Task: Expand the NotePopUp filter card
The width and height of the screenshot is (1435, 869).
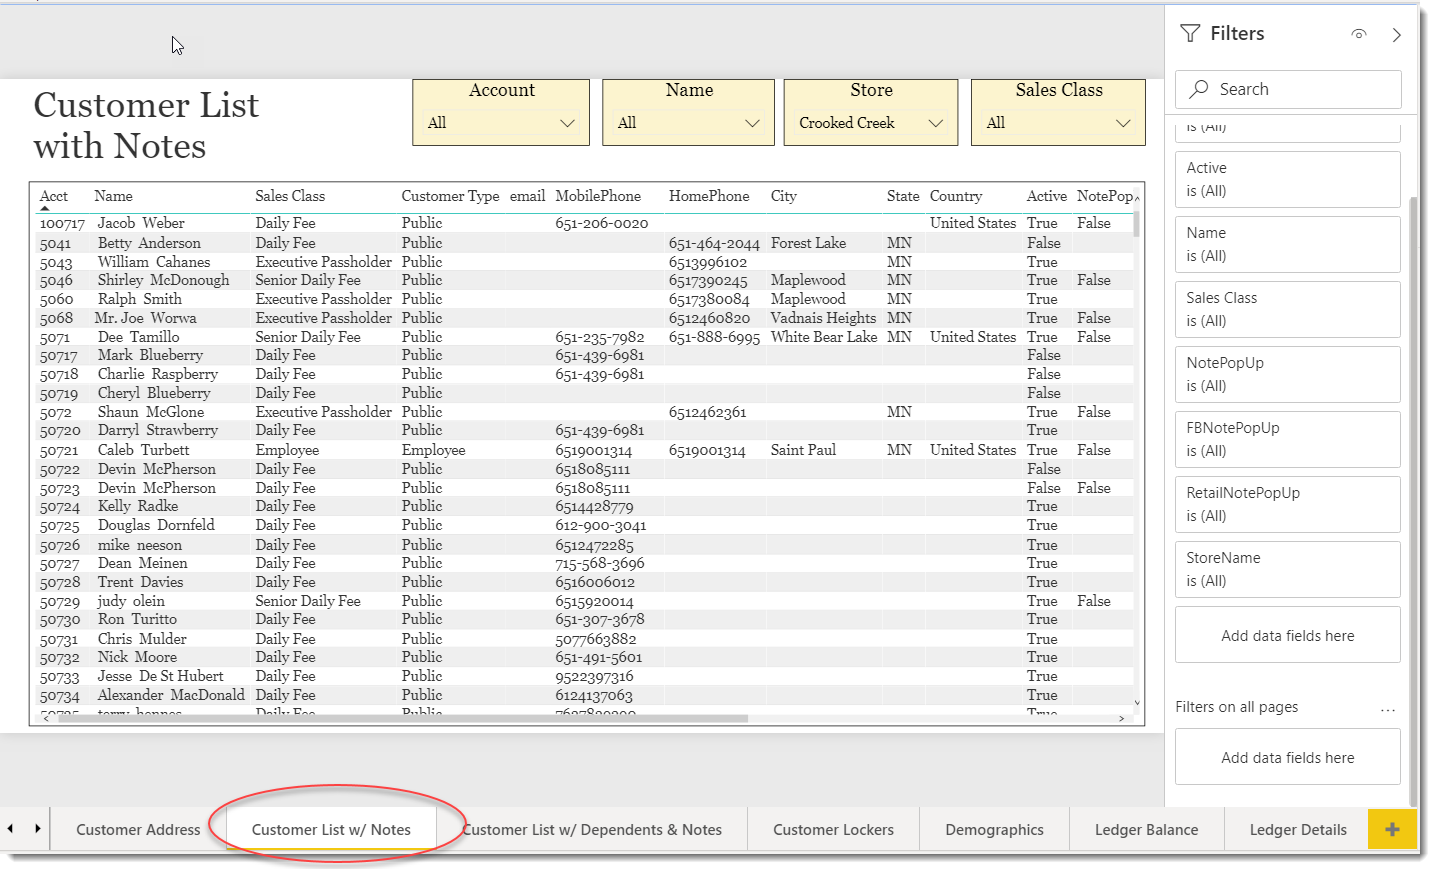Action: click(1287, 374)
